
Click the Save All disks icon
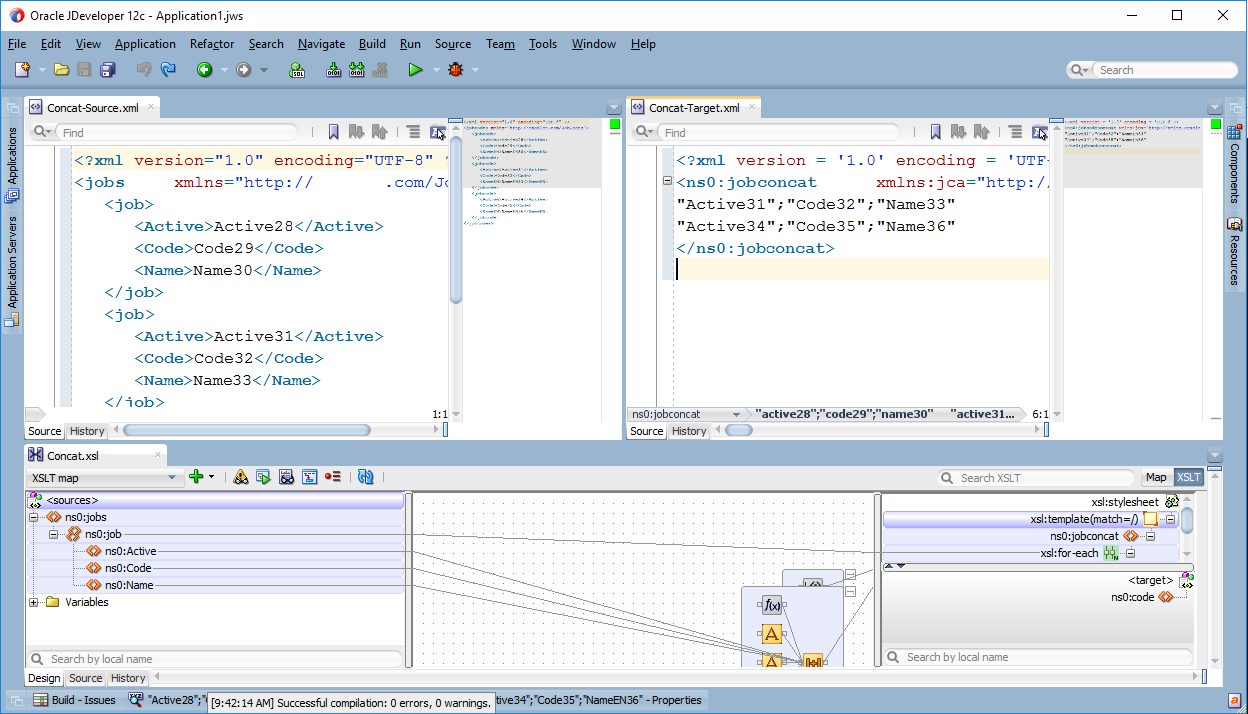point(107,70)
